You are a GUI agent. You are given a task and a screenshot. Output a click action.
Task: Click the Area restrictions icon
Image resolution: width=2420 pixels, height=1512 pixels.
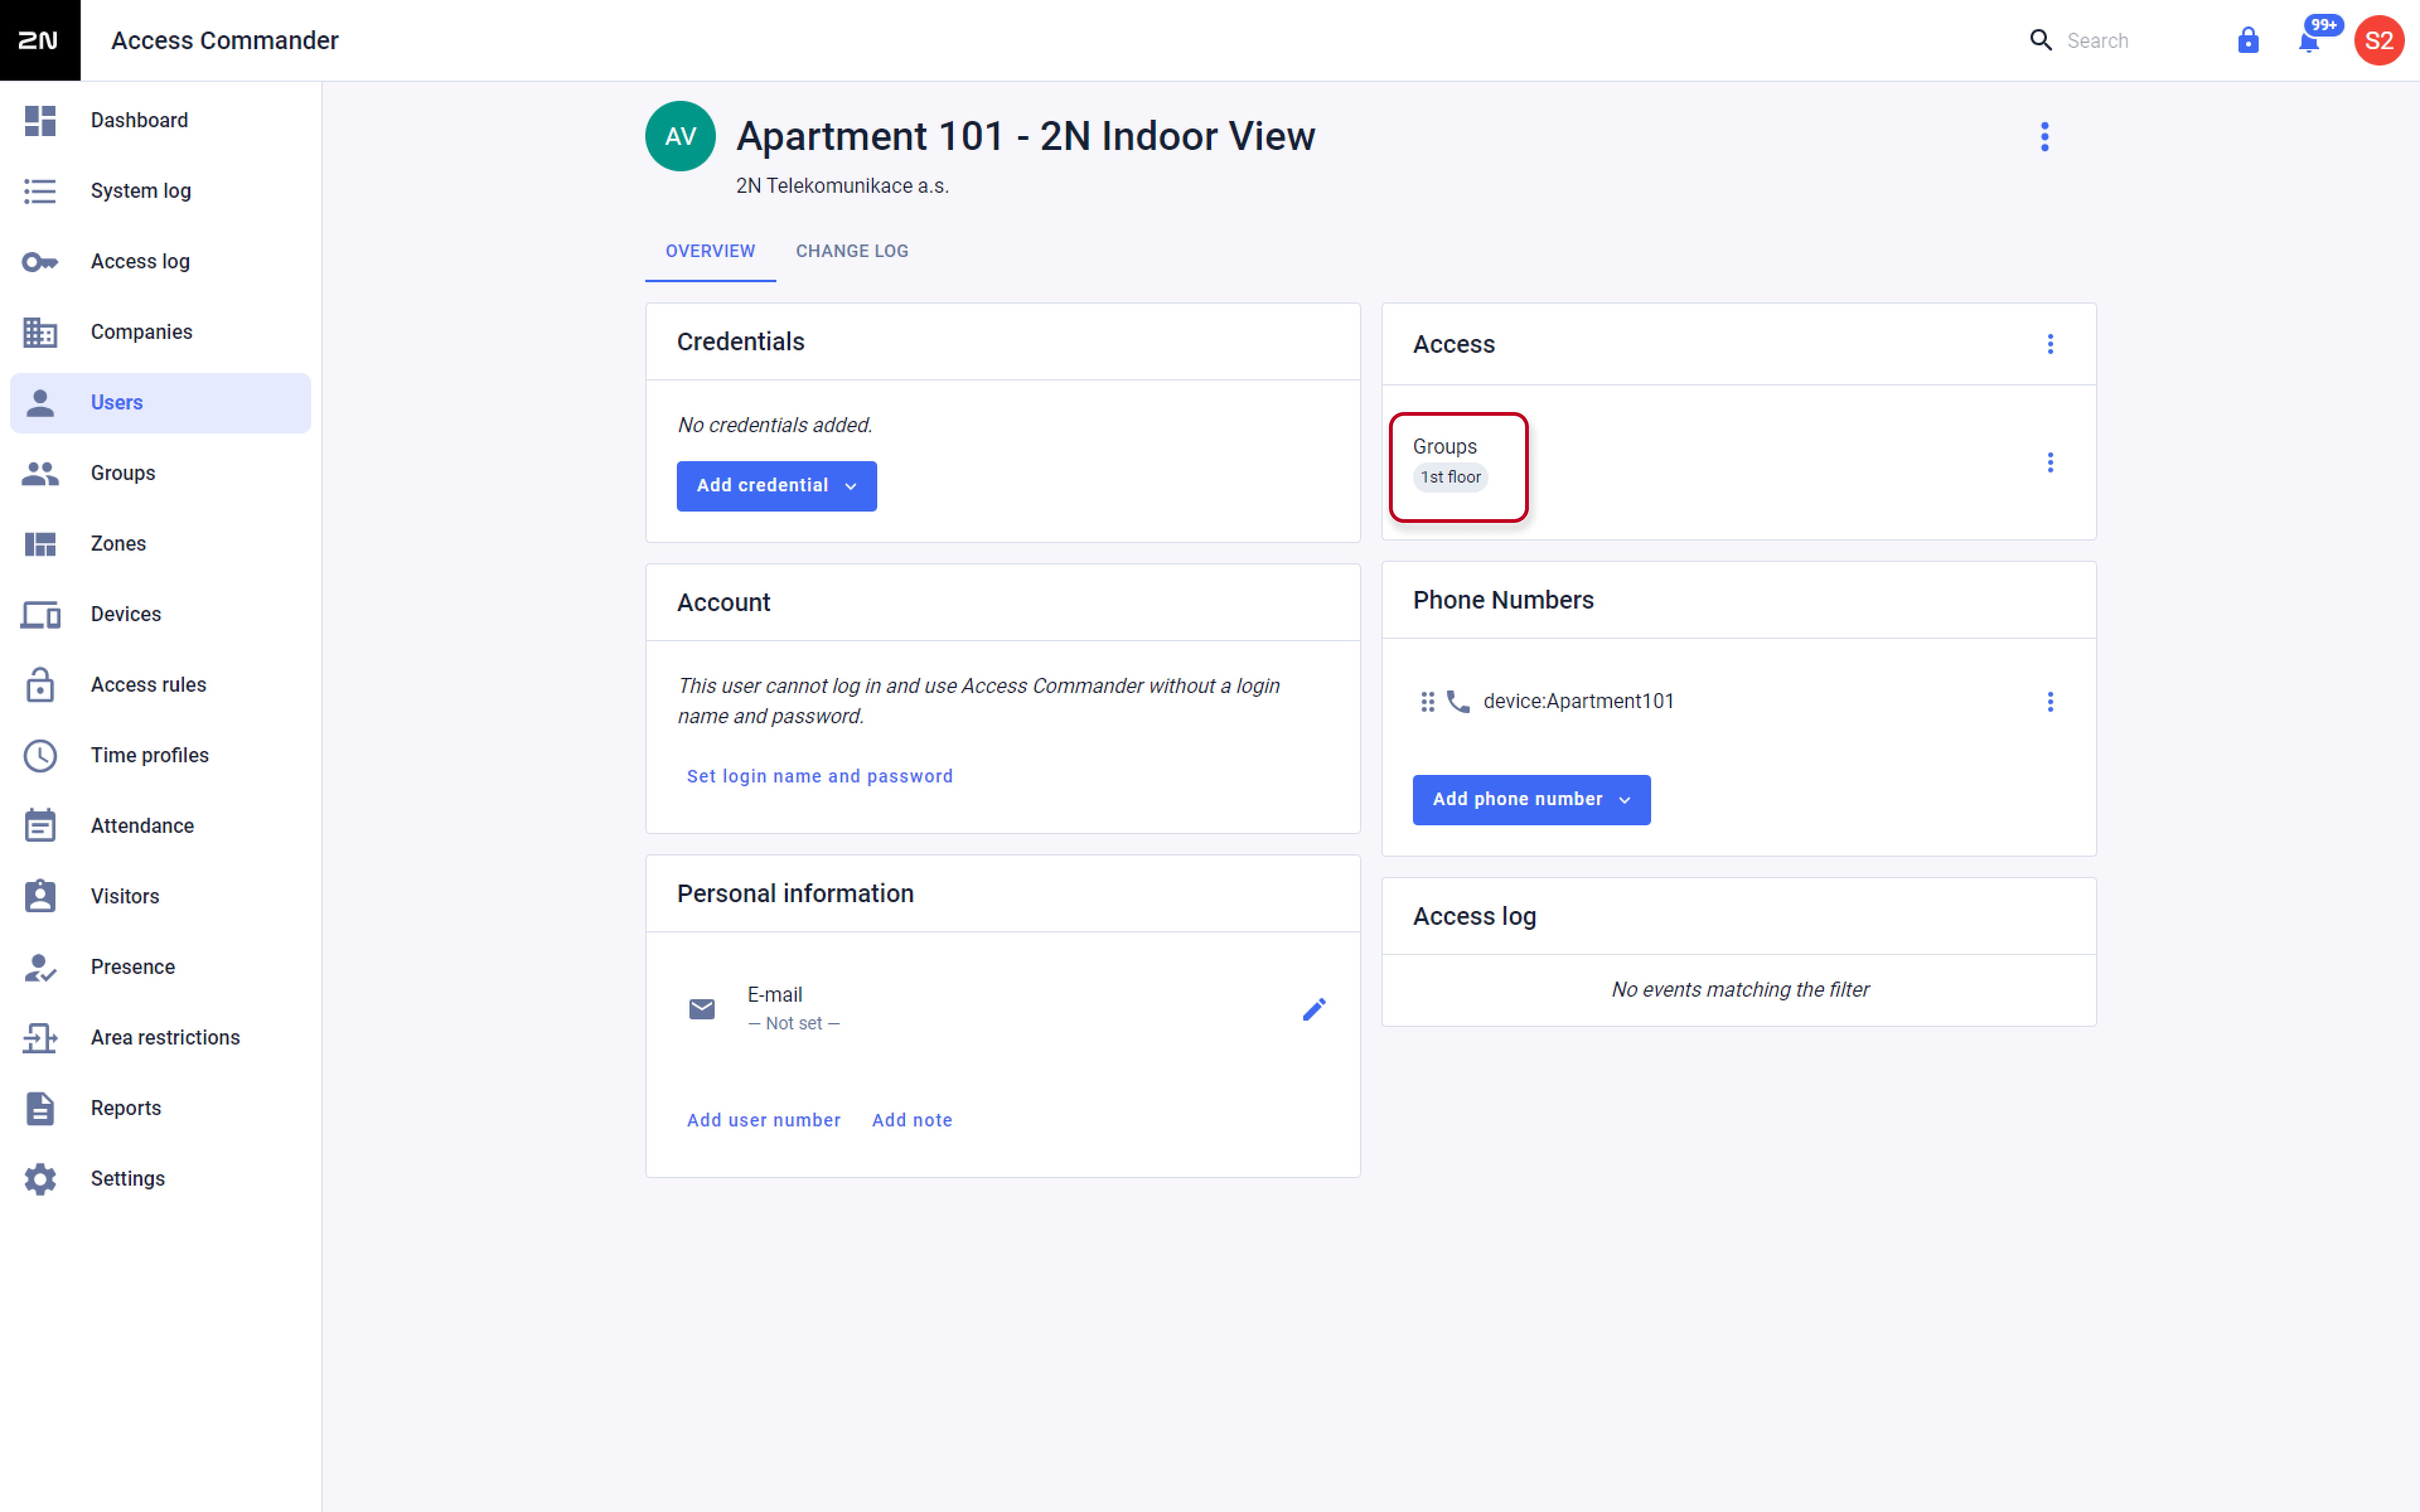40,1038
